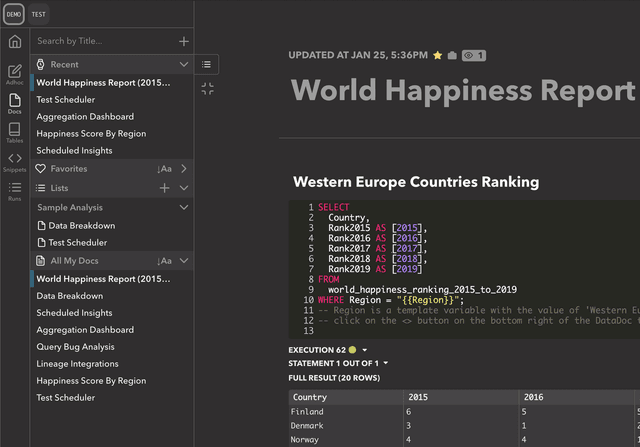Collapse the Recent section chevron

(184, 64)
